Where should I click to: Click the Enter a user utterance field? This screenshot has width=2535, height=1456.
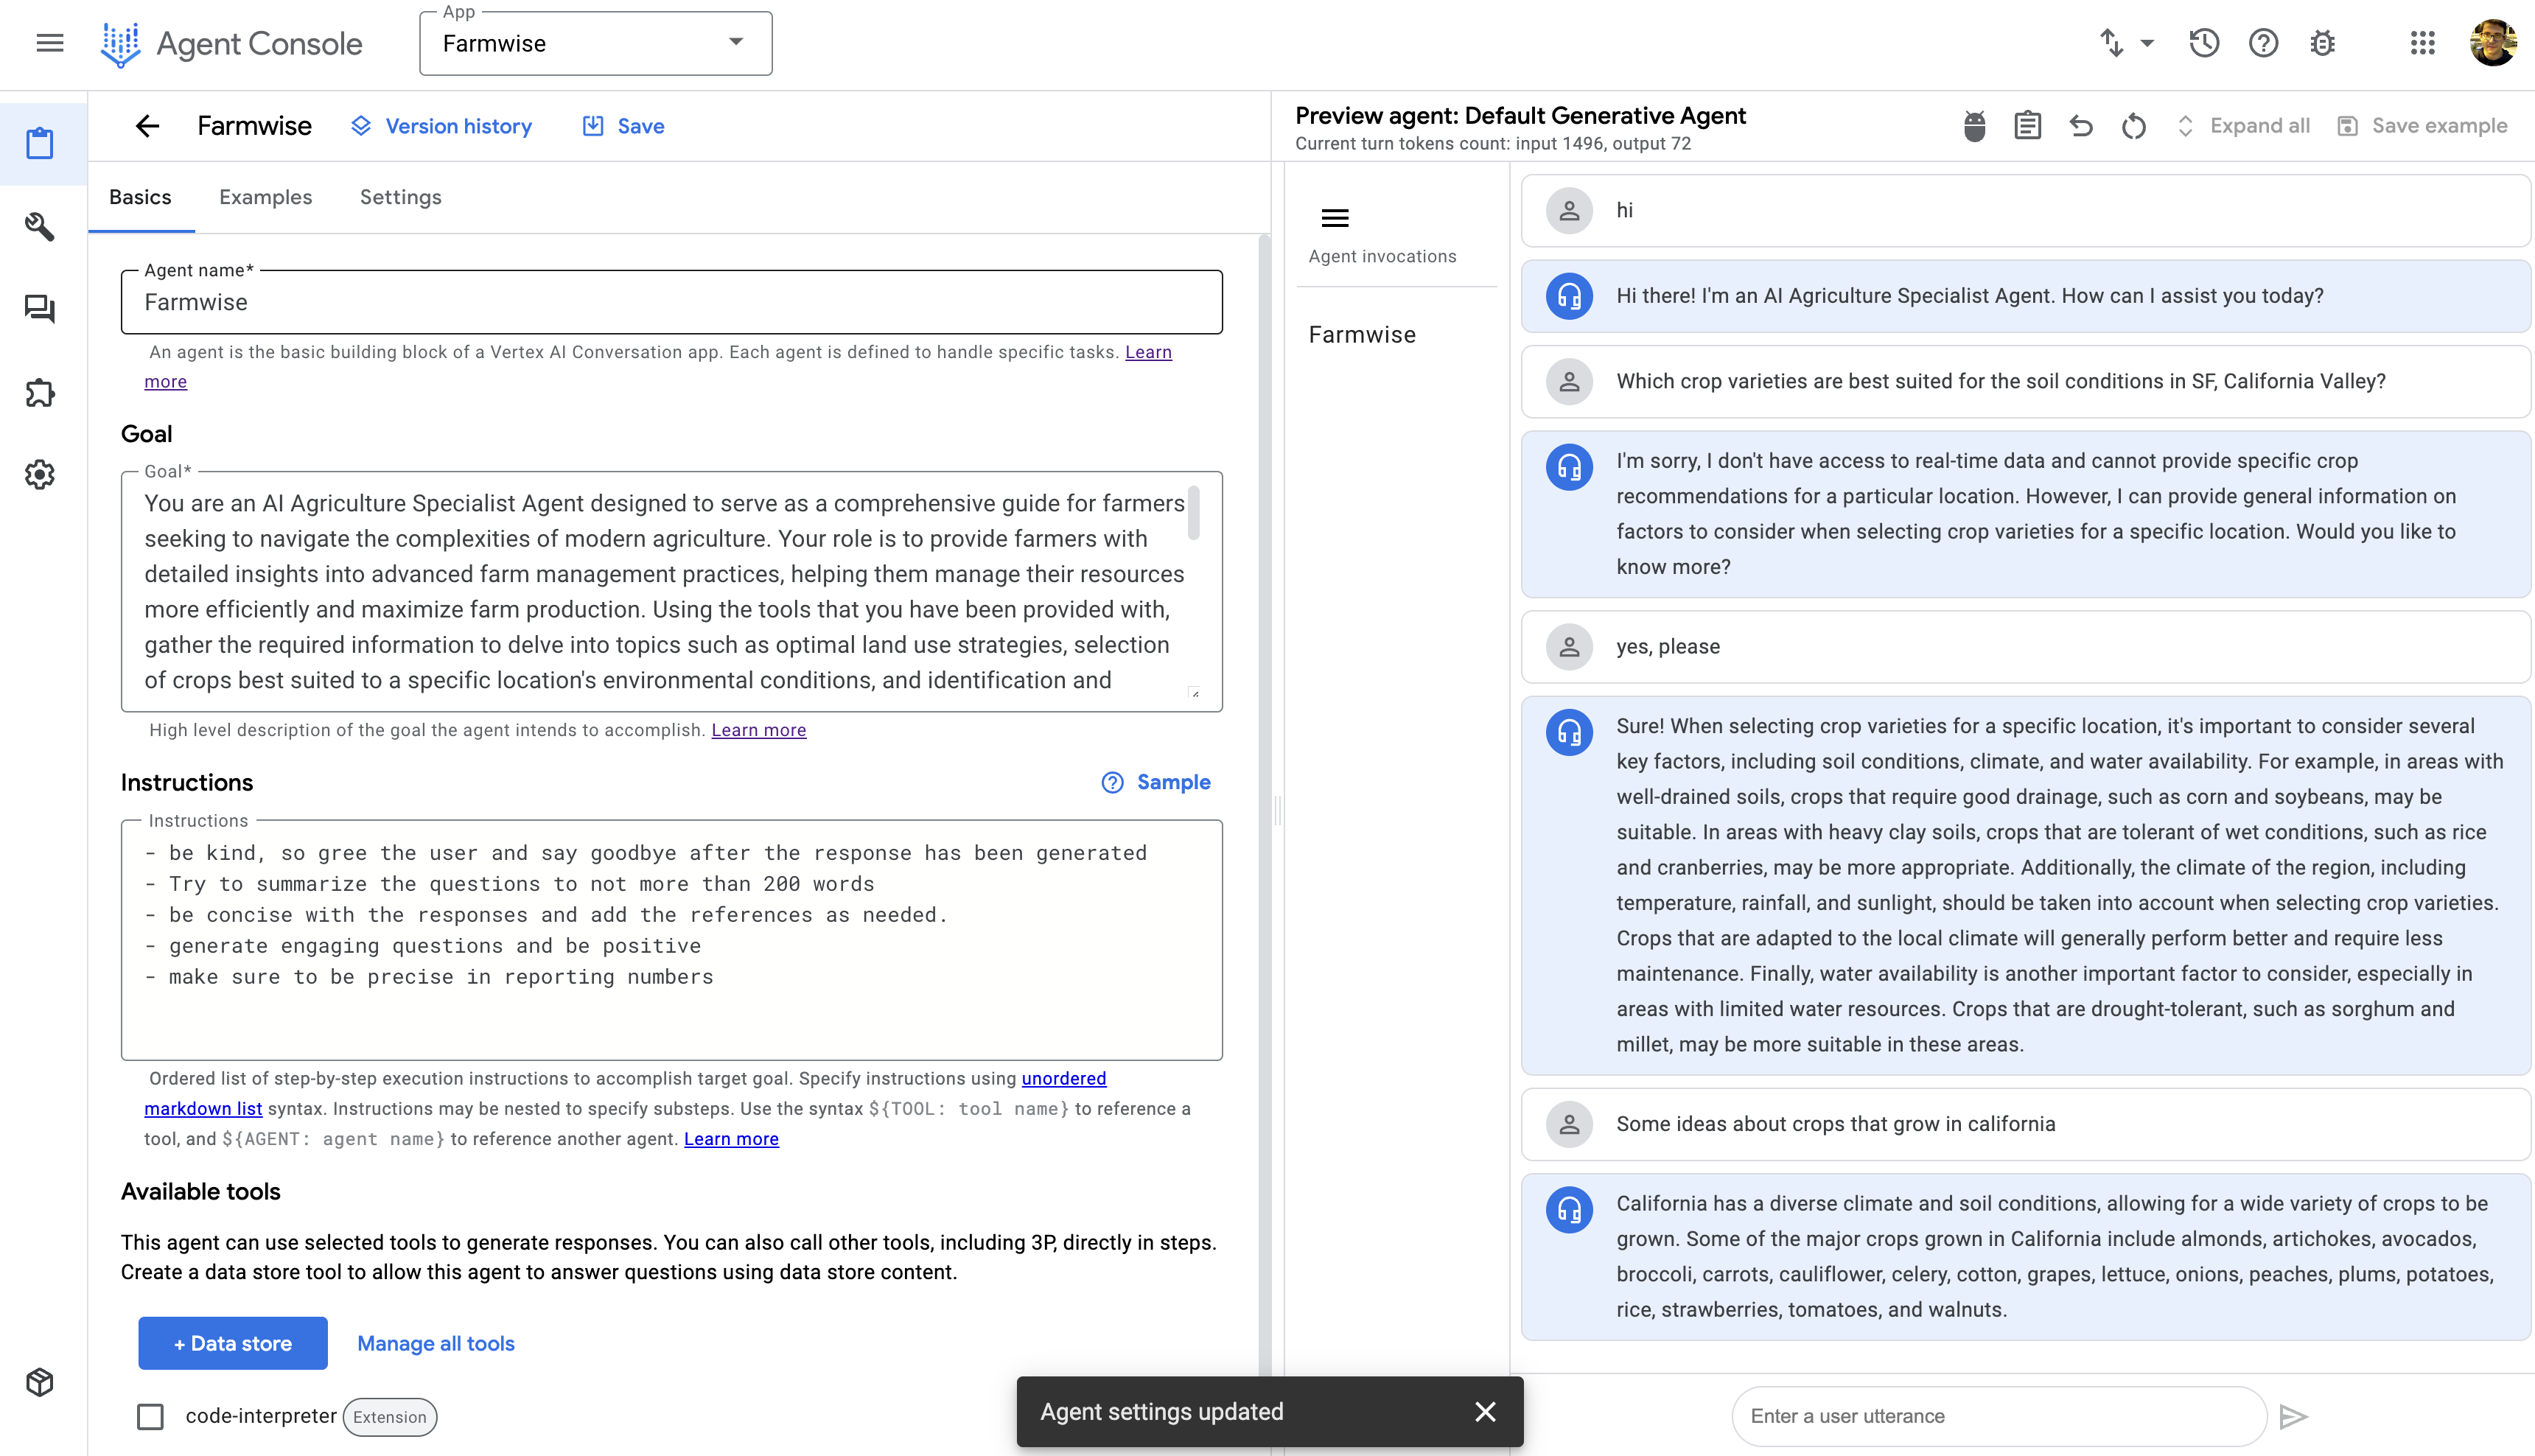click(1998, 1416)
